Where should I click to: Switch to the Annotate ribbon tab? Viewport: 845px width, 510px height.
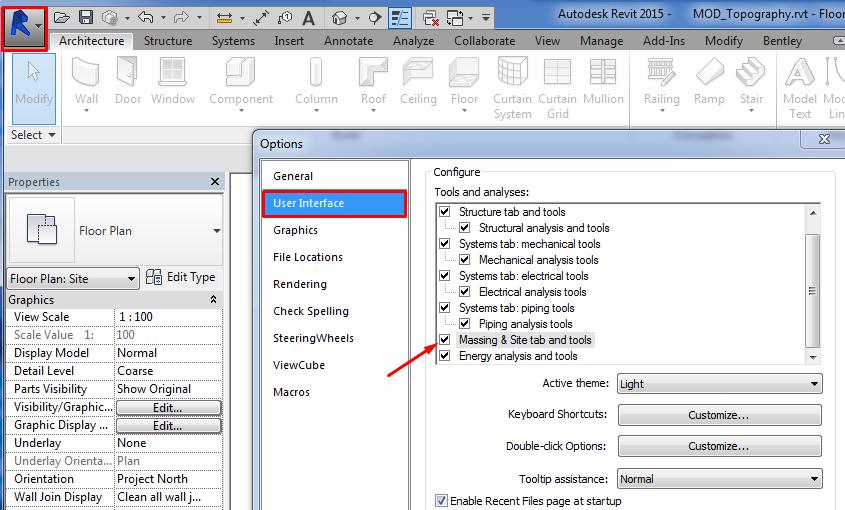coord(349,41)
